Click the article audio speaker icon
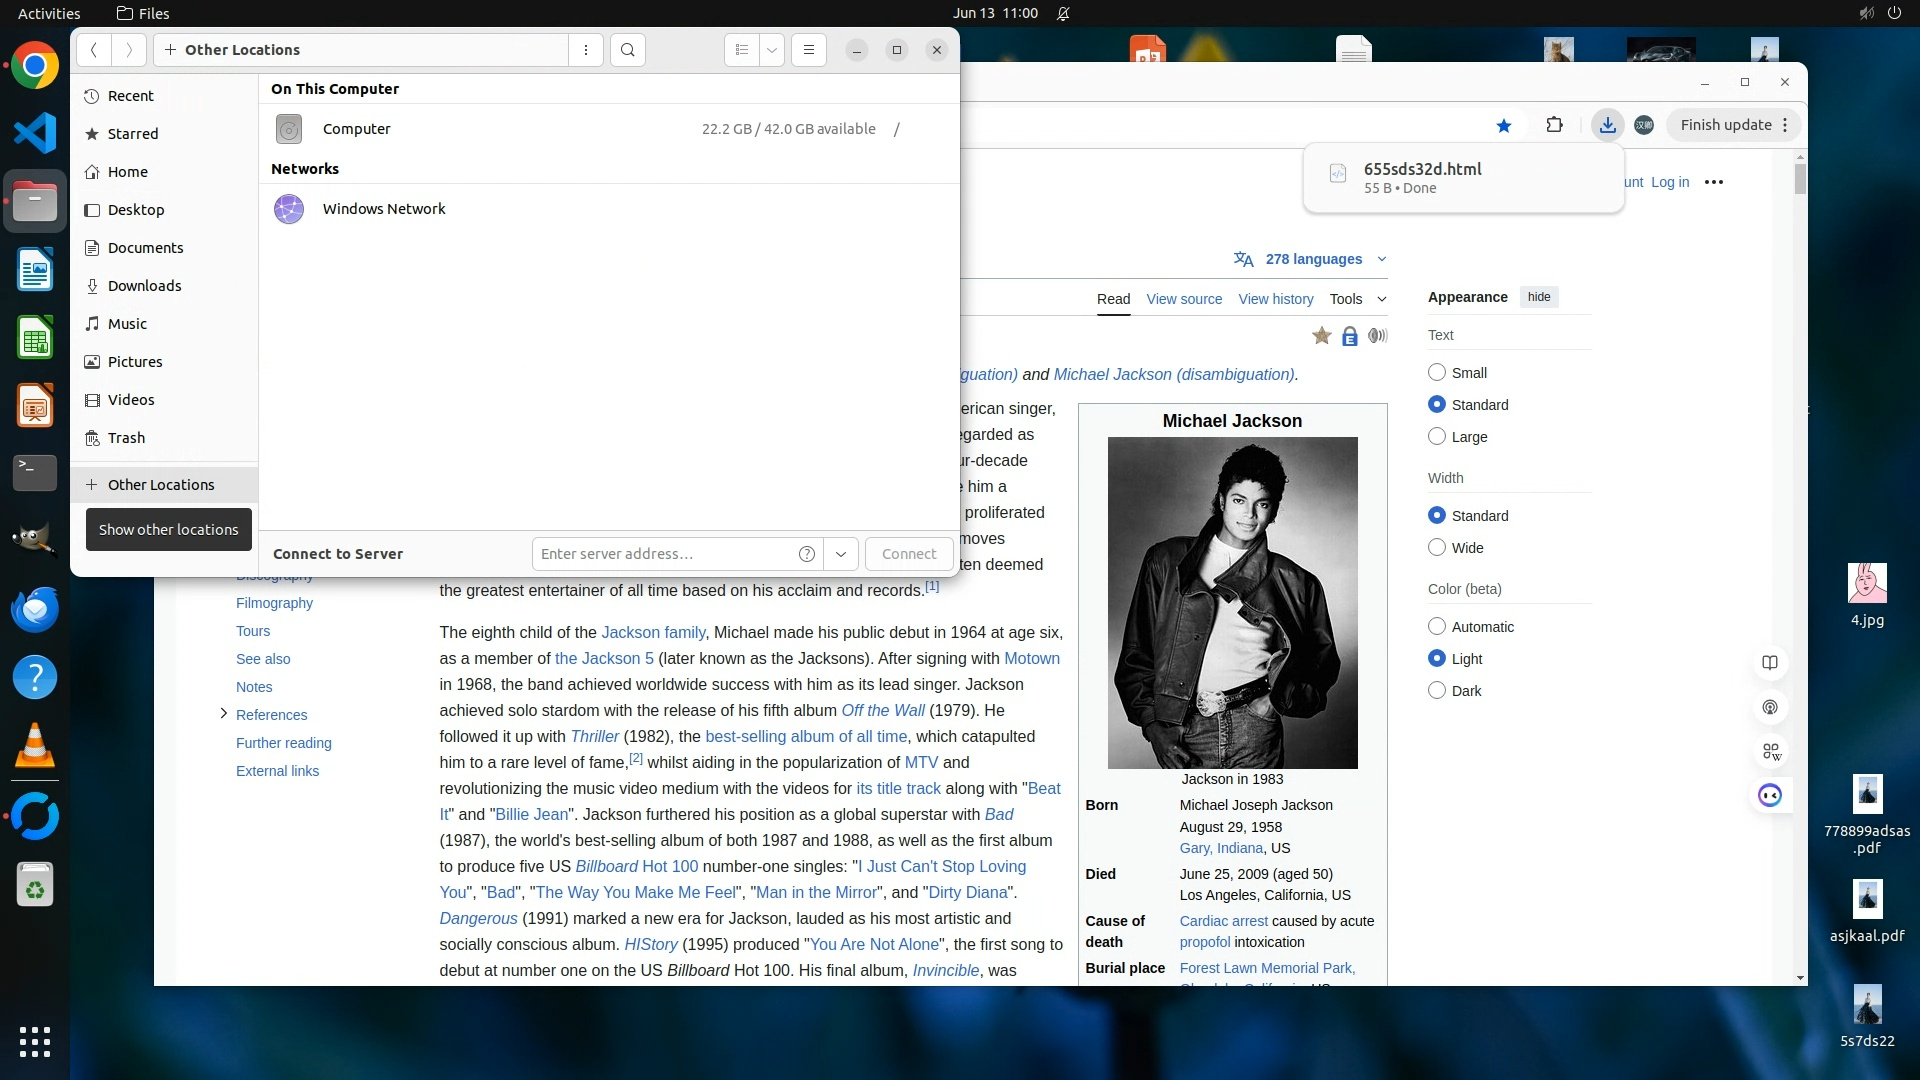Viewport: 1920px width, 1080px height. (1378, 336)
